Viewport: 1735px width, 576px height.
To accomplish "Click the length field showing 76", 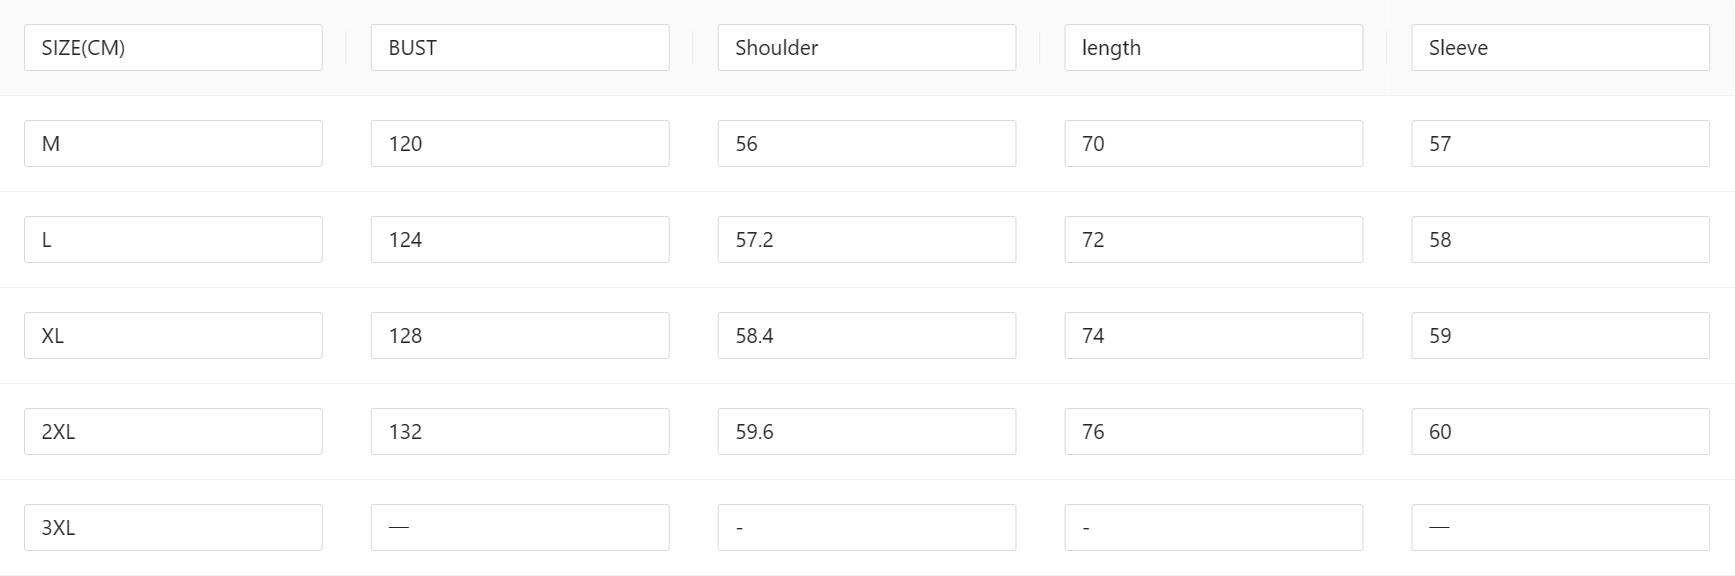I will point(1213,432).
